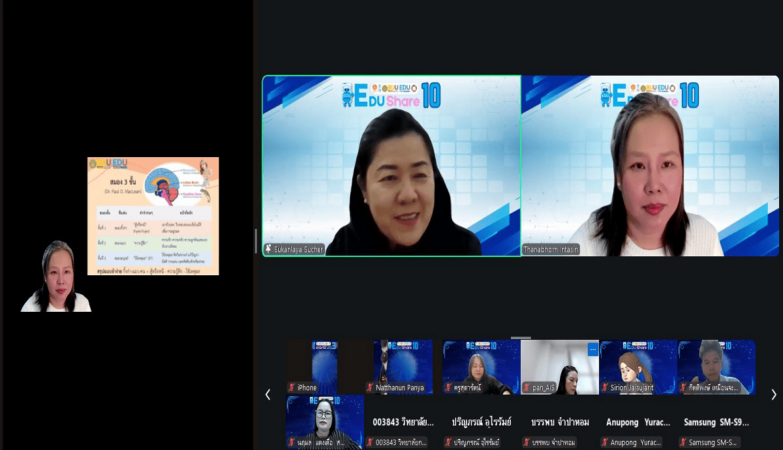
Task: Click muted mic icon on pan_AIS tile
Action: [x=526, y=387]
